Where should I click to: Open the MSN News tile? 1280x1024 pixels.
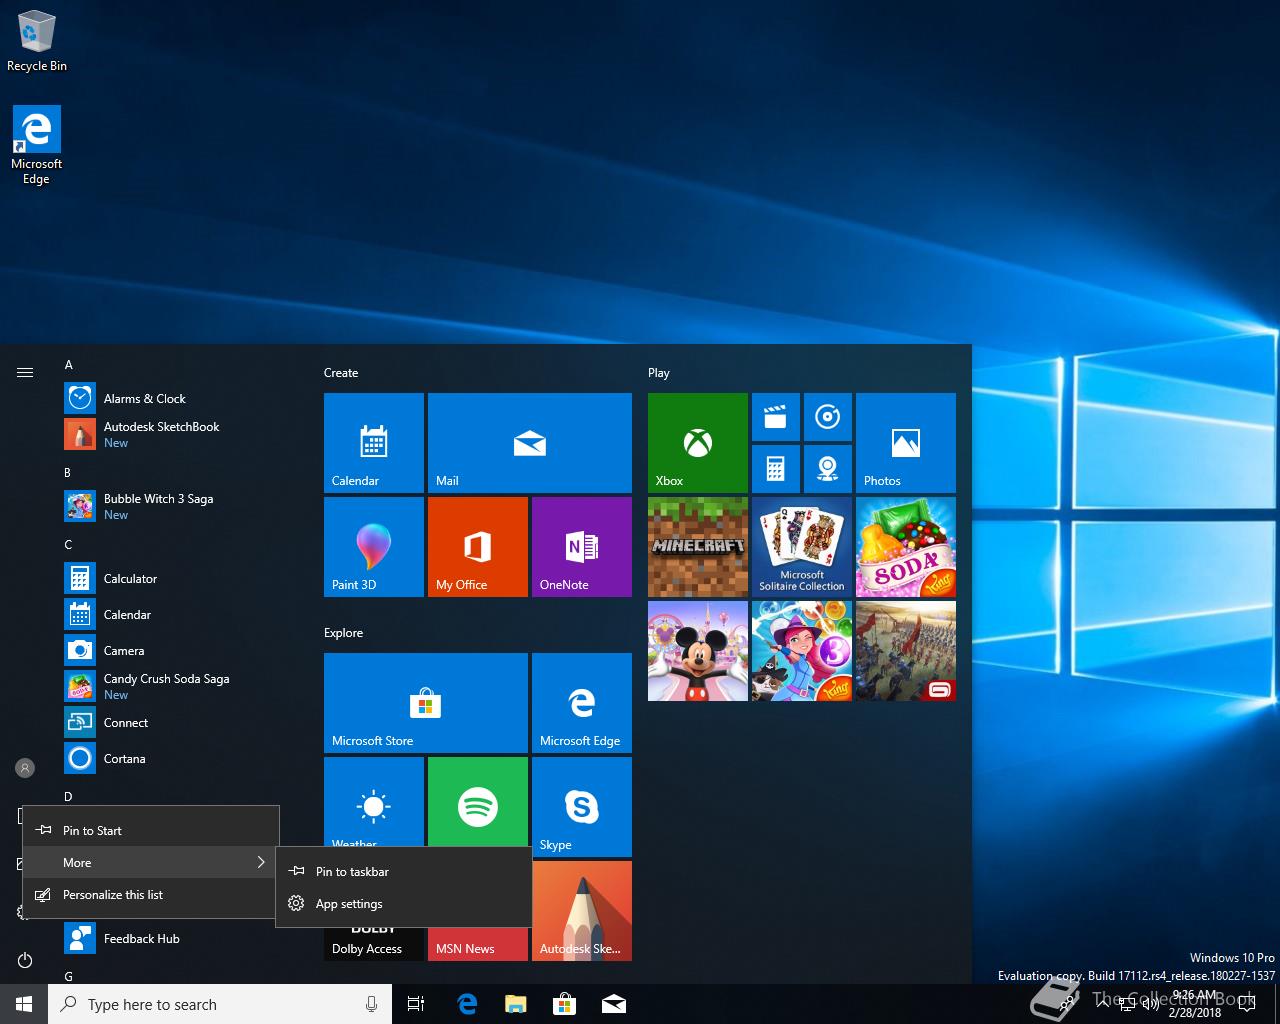477,944
